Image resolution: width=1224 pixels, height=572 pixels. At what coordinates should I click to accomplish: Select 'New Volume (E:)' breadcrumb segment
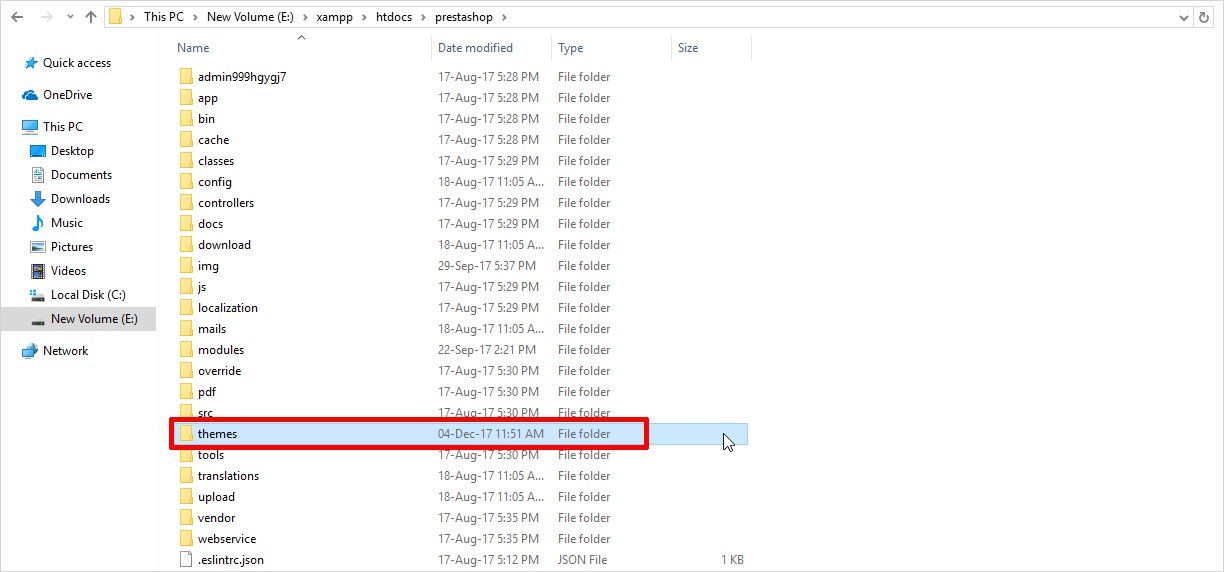coord(250,17)
